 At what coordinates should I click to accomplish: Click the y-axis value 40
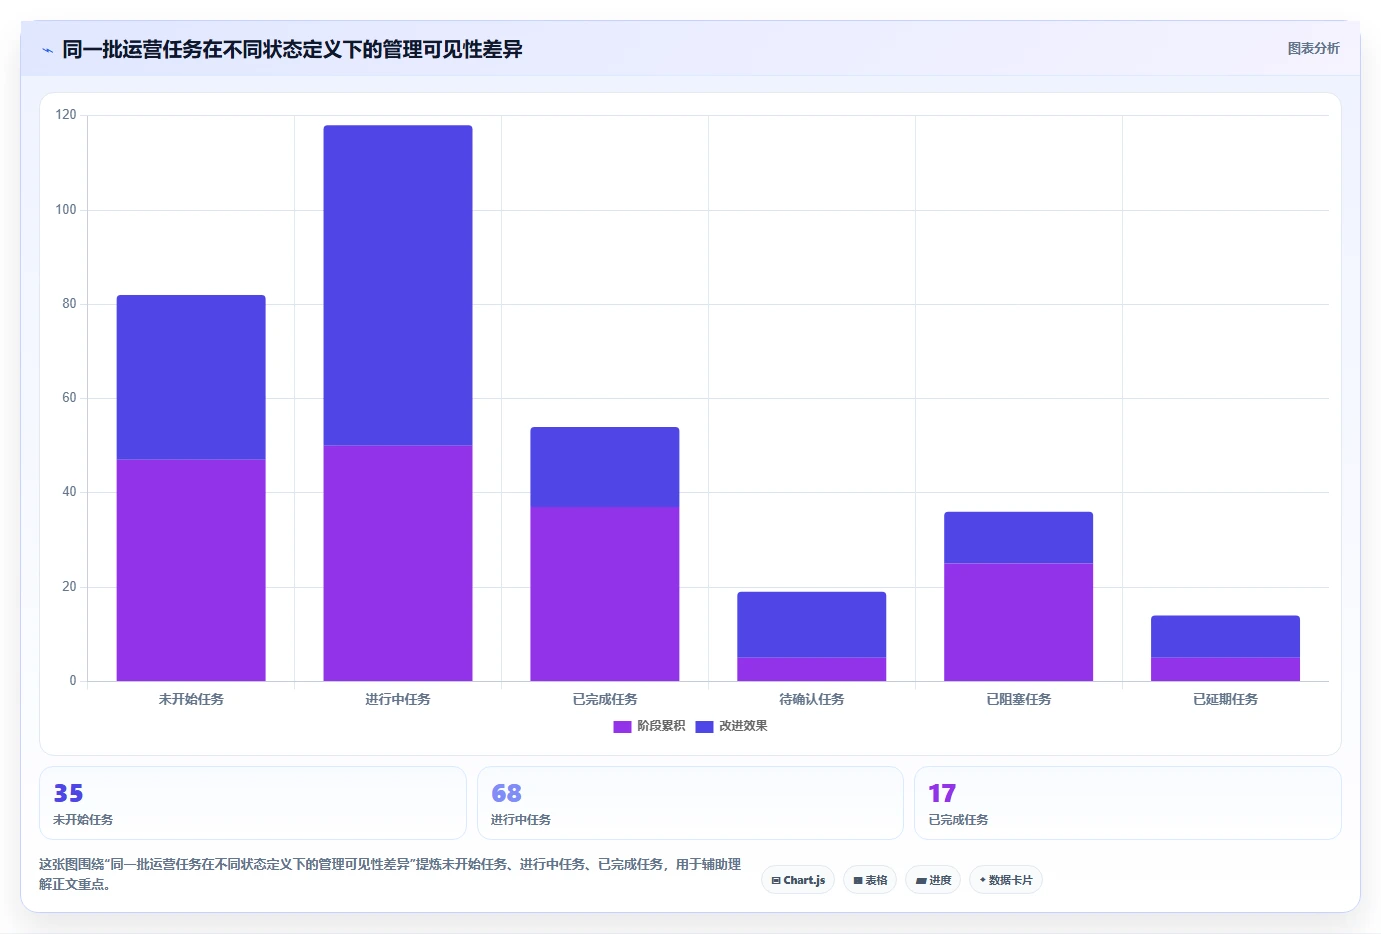[69, 492]
